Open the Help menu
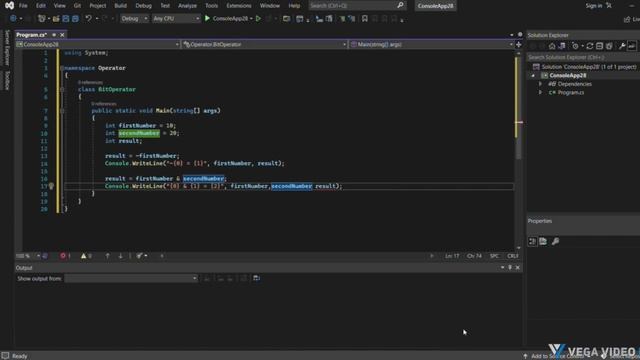 coord(294,6)
